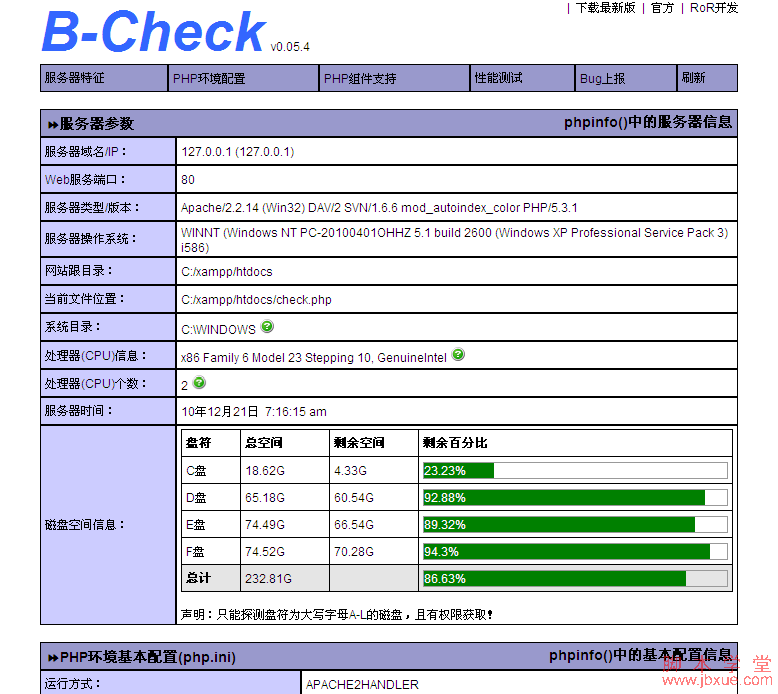Image resolution: width=778 pixels, height=694 pixels.
Task: Open the 性能测试 tab
Action: click(x=498, y=78)
